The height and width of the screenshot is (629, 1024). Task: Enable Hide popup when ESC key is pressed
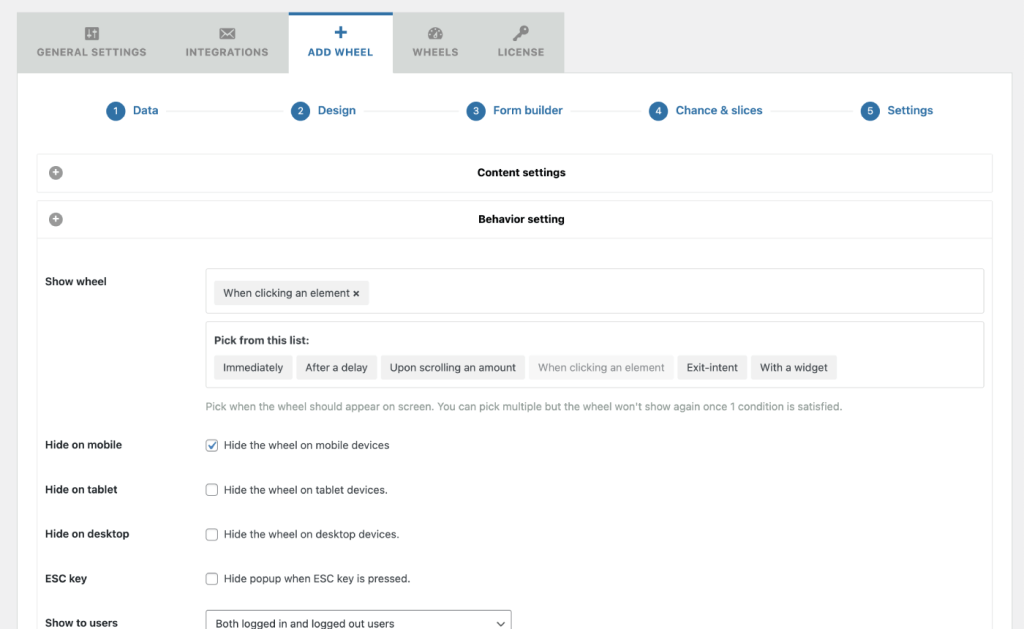pyautogui.click(x=211, y=578)
